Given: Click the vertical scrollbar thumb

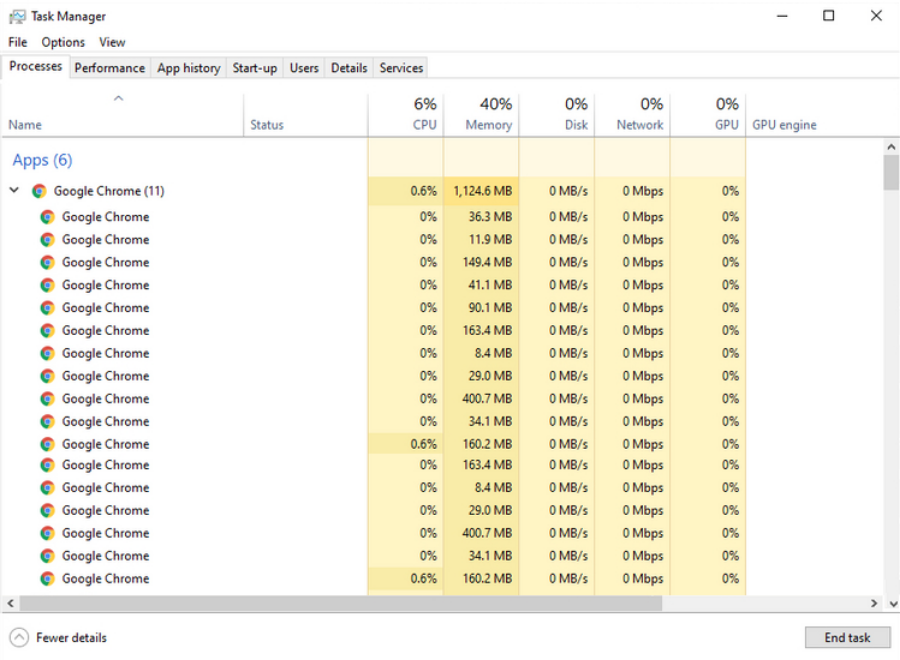Looking at the screenshot, I should [x=891, y=172].
